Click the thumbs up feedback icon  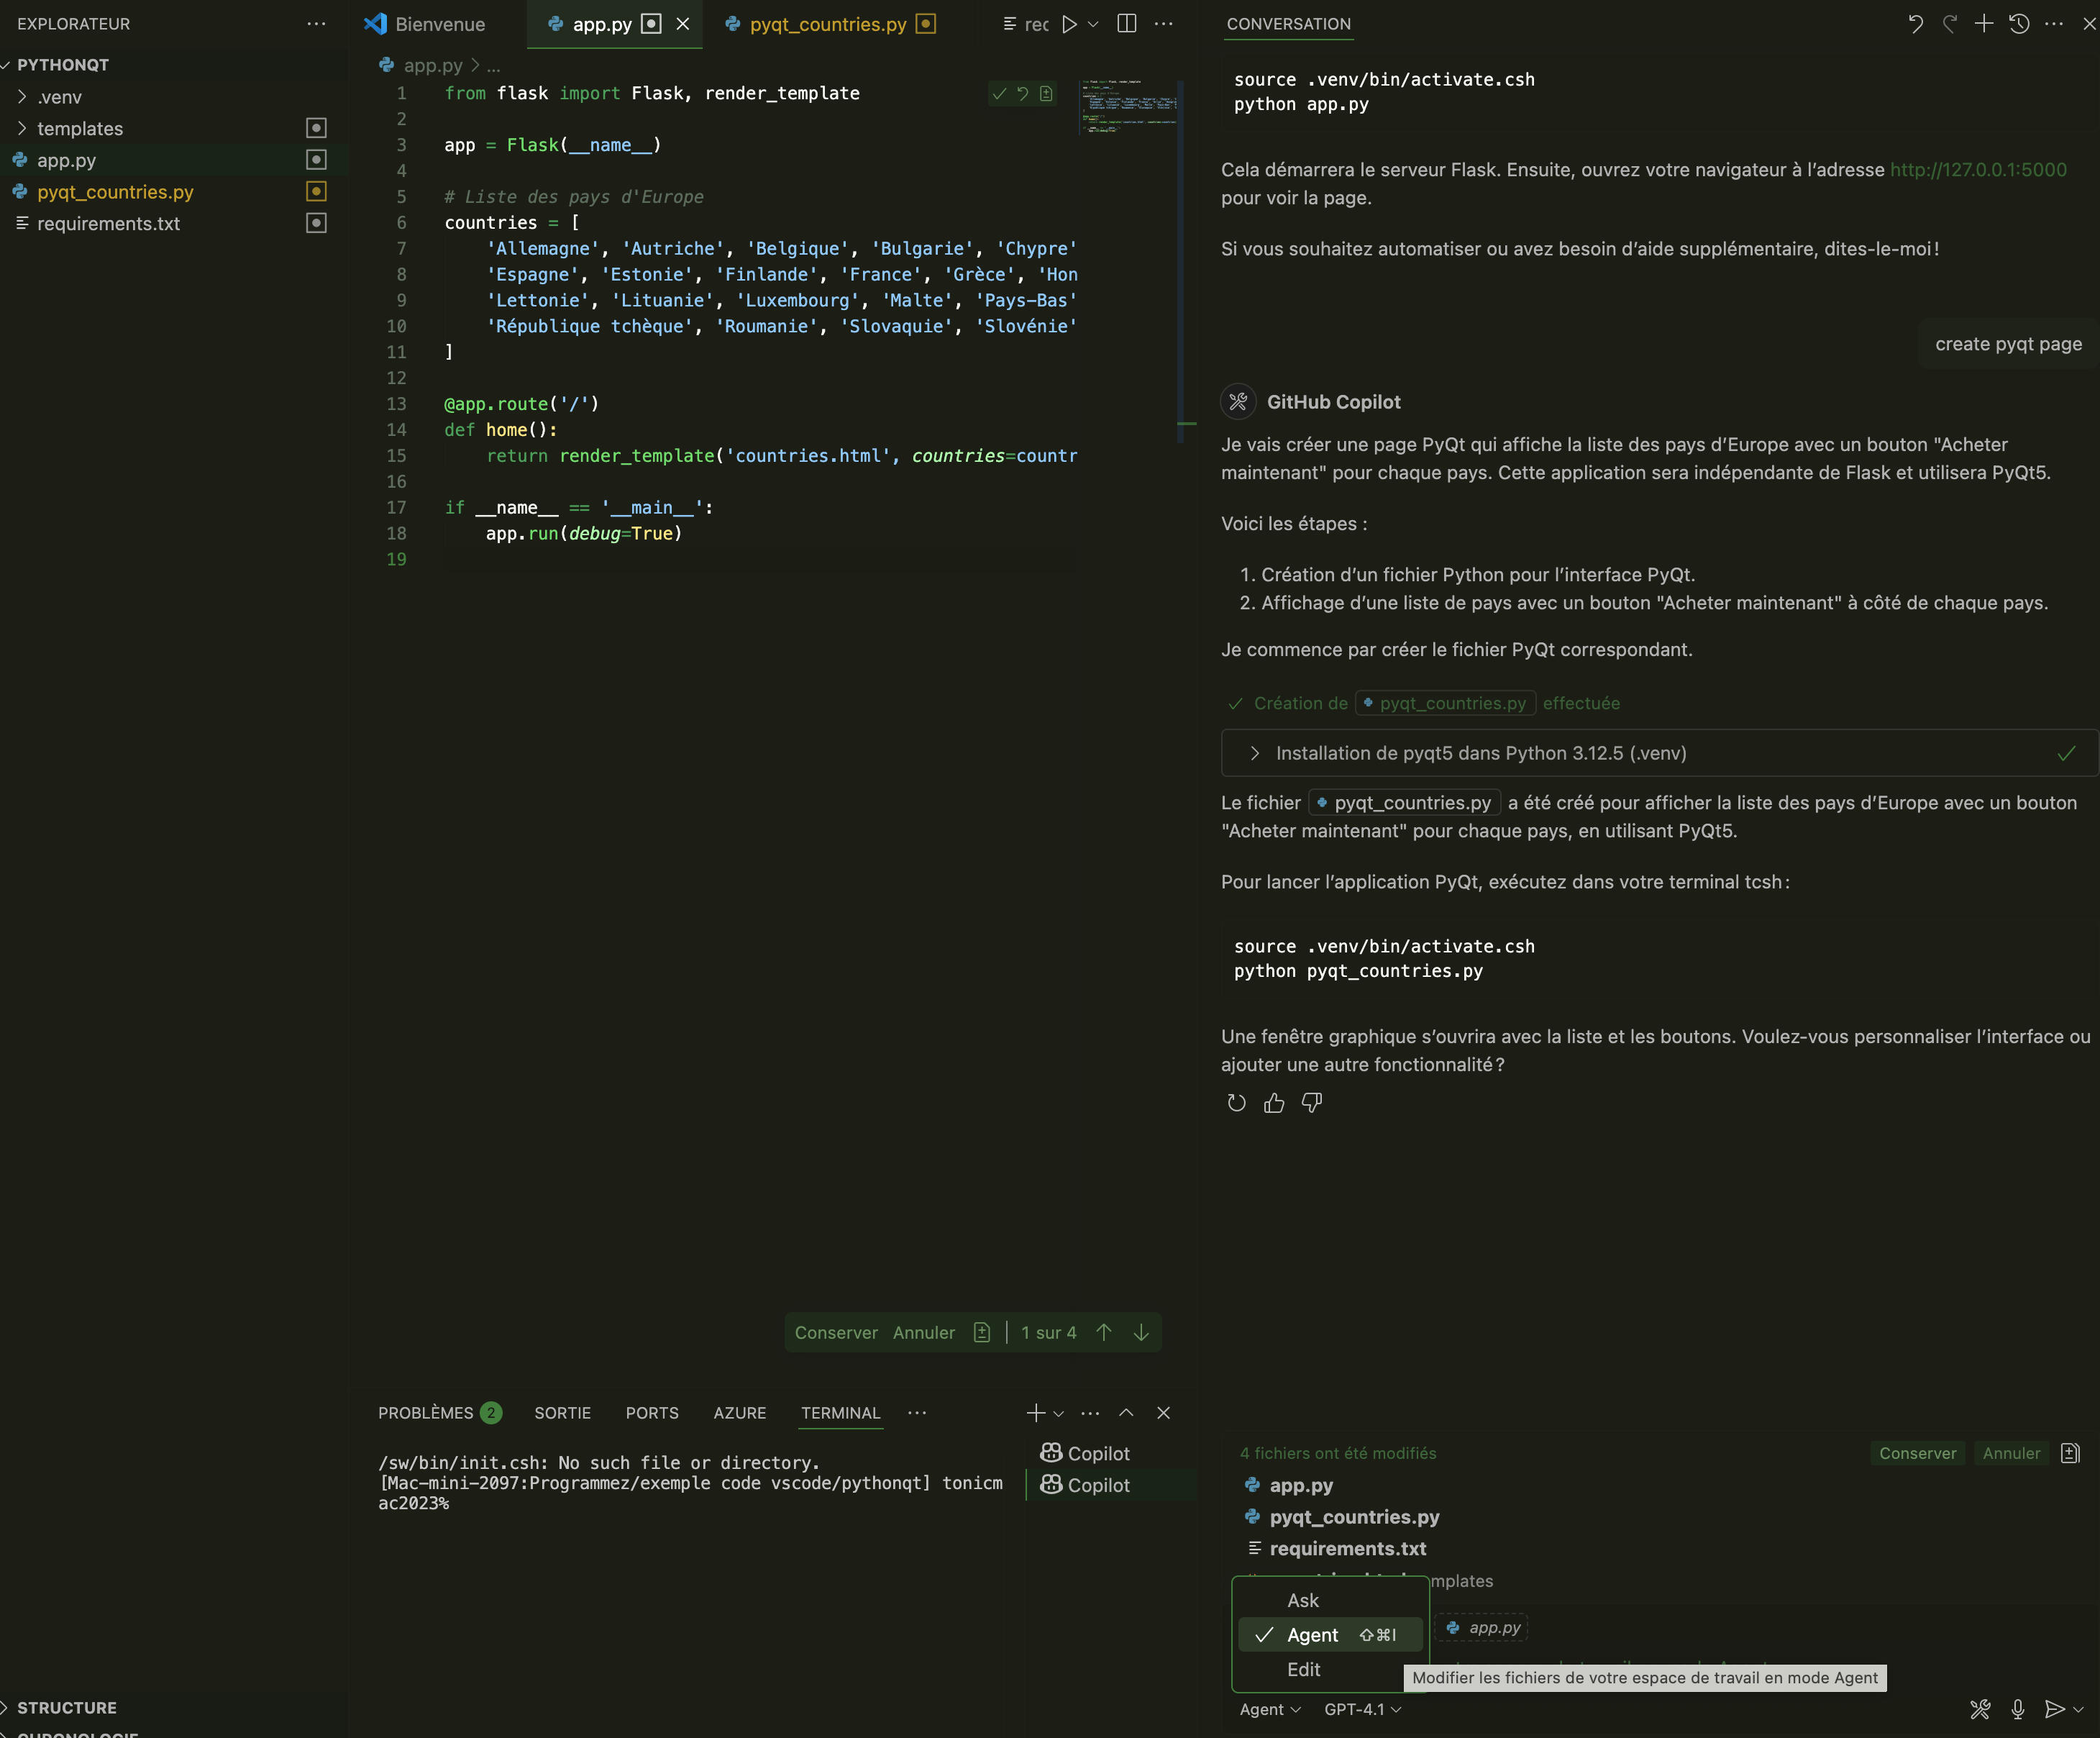pyautogui.click(x=1274, y=1103)
